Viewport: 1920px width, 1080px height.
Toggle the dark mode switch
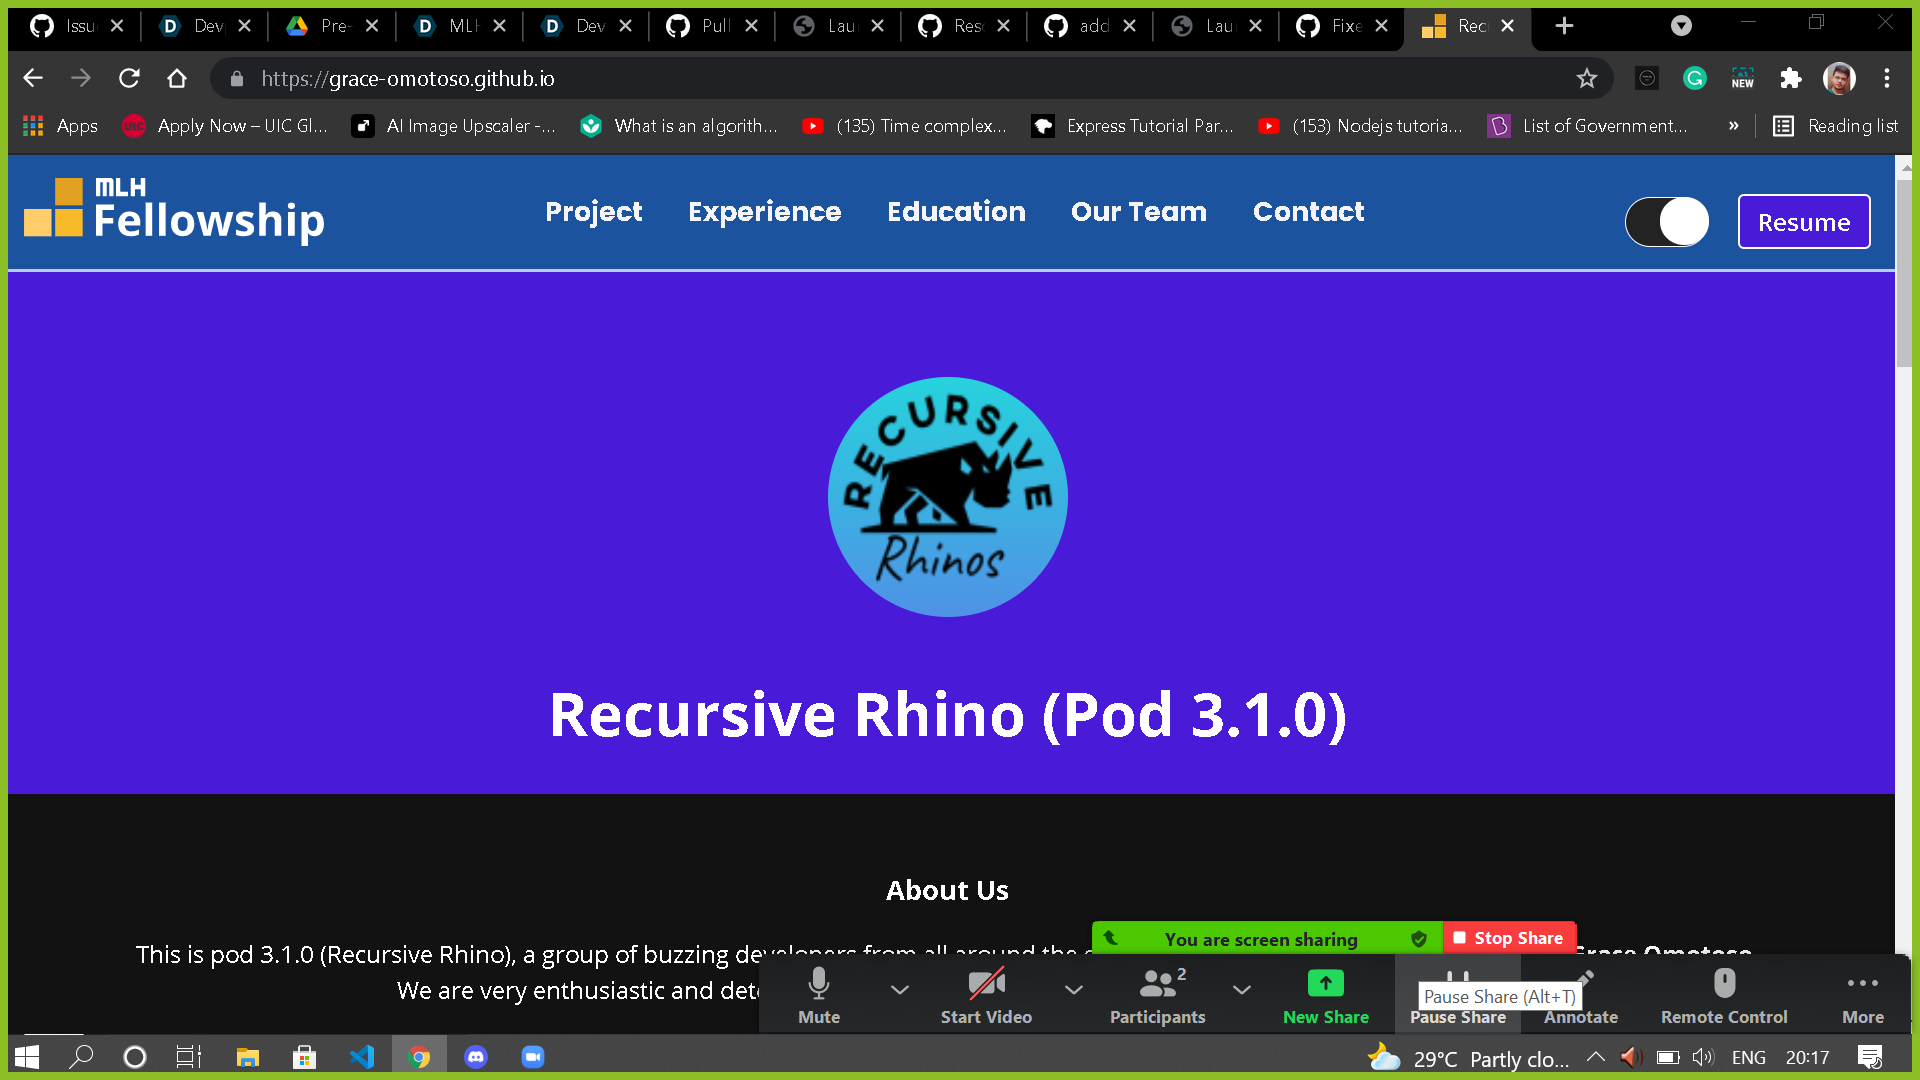point(1666,221)
